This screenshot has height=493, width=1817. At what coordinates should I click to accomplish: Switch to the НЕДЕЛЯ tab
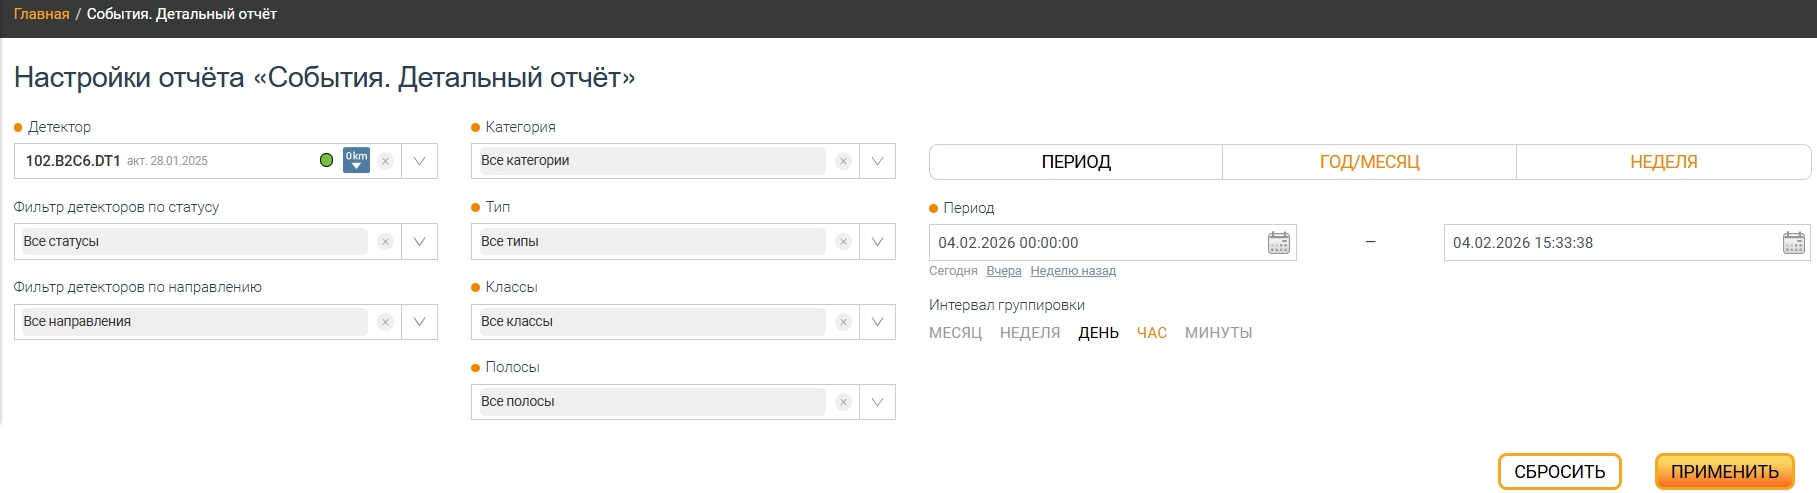point(1664,162)
